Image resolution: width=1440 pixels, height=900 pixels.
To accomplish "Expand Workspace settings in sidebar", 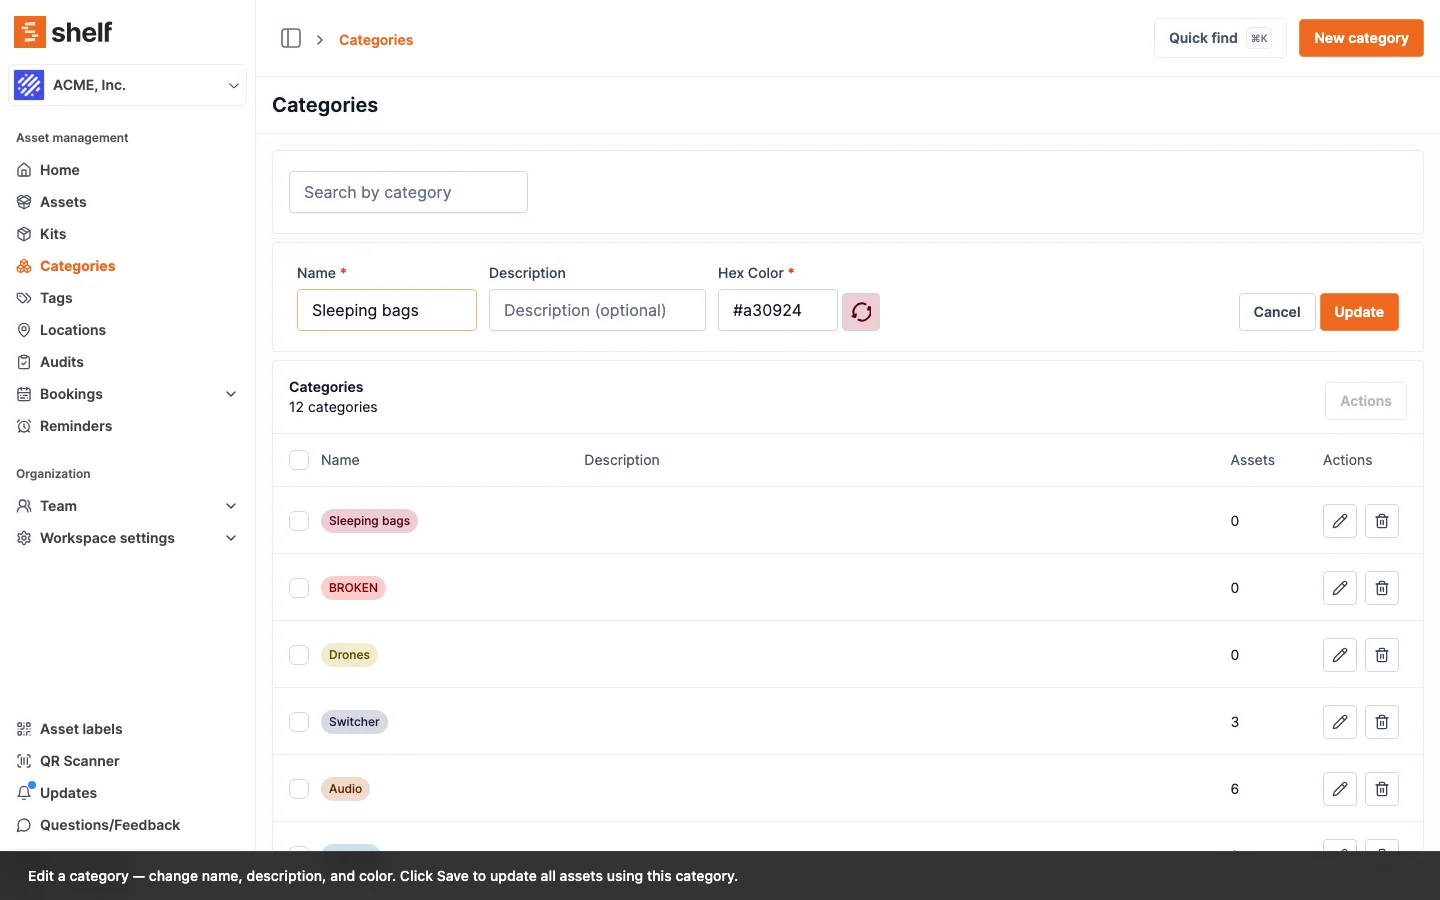I will pyautogui.click(x=231, y=538).
